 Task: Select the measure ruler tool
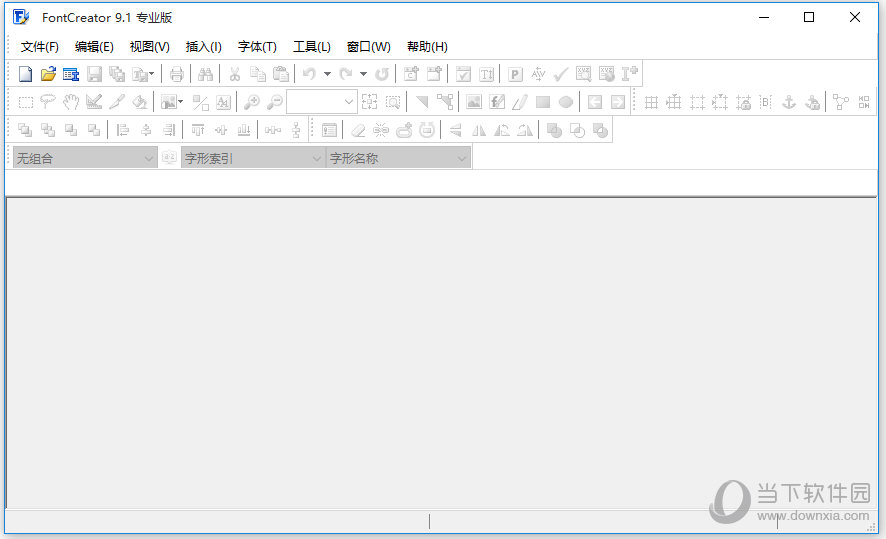[x=94, y=102]
